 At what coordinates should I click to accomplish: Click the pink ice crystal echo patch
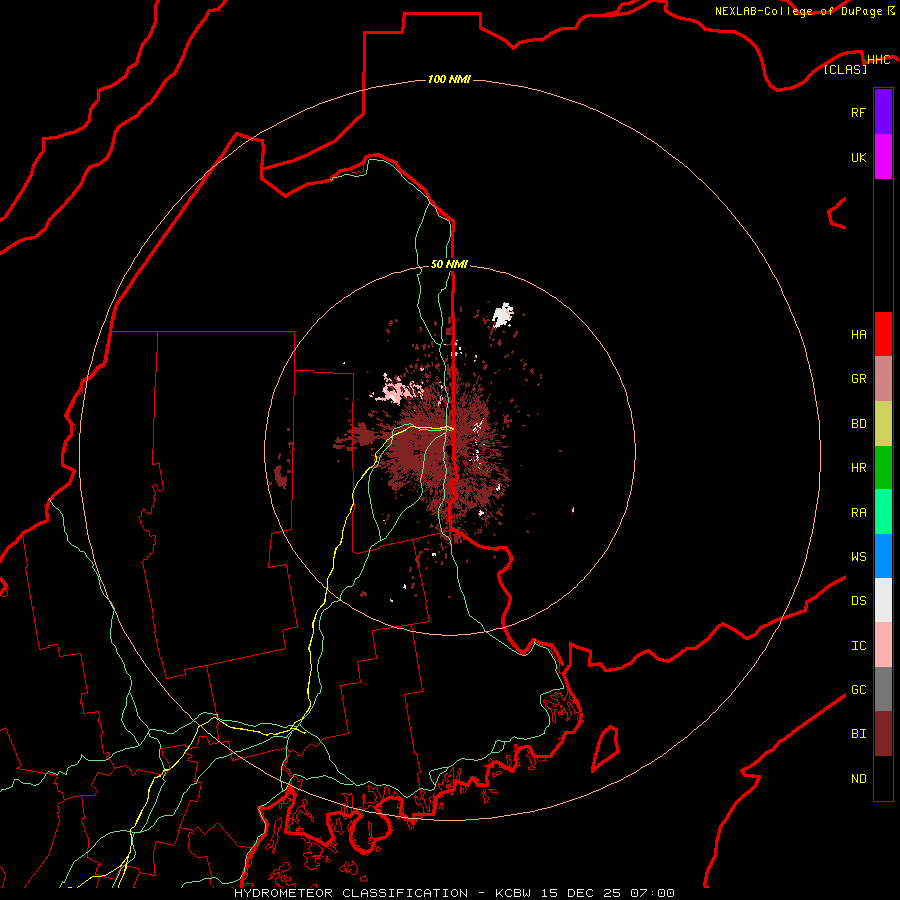396,390
